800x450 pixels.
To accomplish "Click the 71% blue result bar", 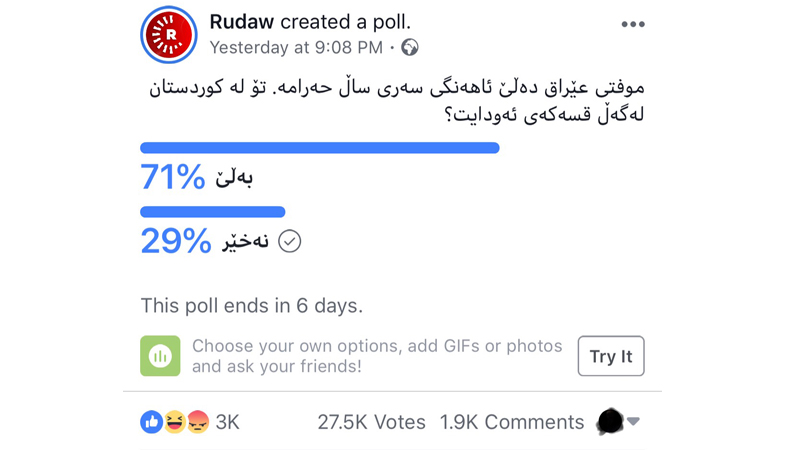I will [319, 148].
